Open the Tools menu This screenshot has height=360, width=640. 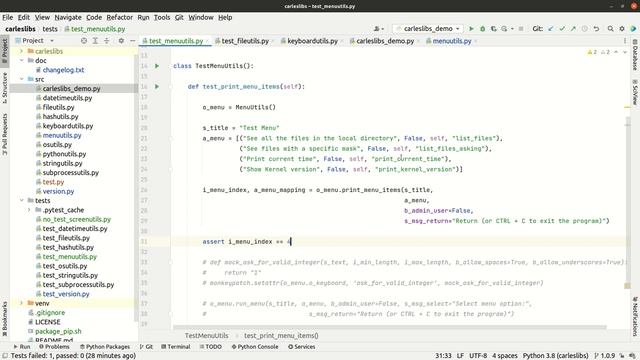click(x=162, y=17)
